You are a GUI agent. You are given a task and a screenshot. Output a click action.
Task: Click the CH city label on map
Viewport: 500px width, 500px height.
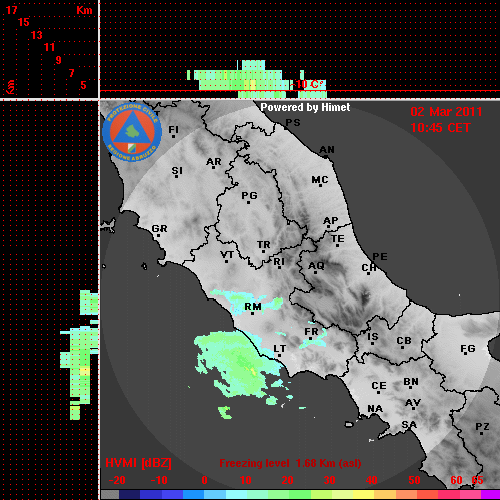[x=369, y=268]
